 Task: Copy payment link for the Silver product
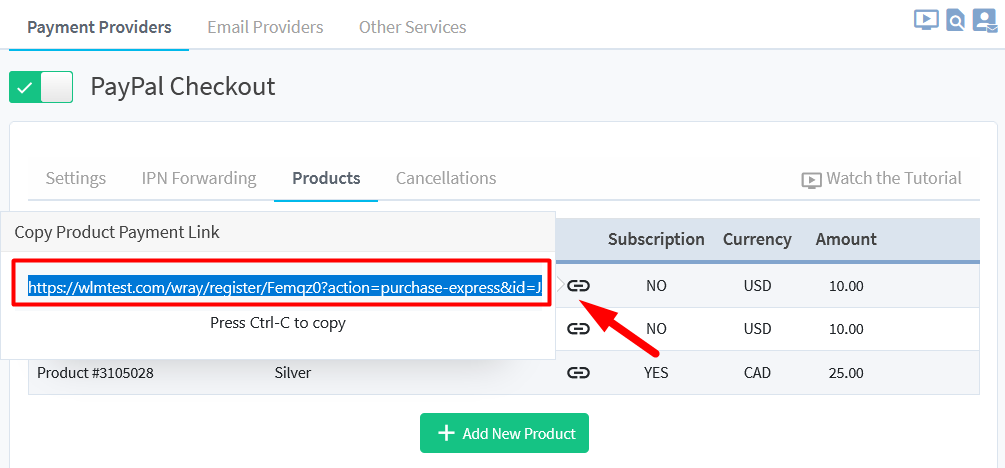(578, 372)
